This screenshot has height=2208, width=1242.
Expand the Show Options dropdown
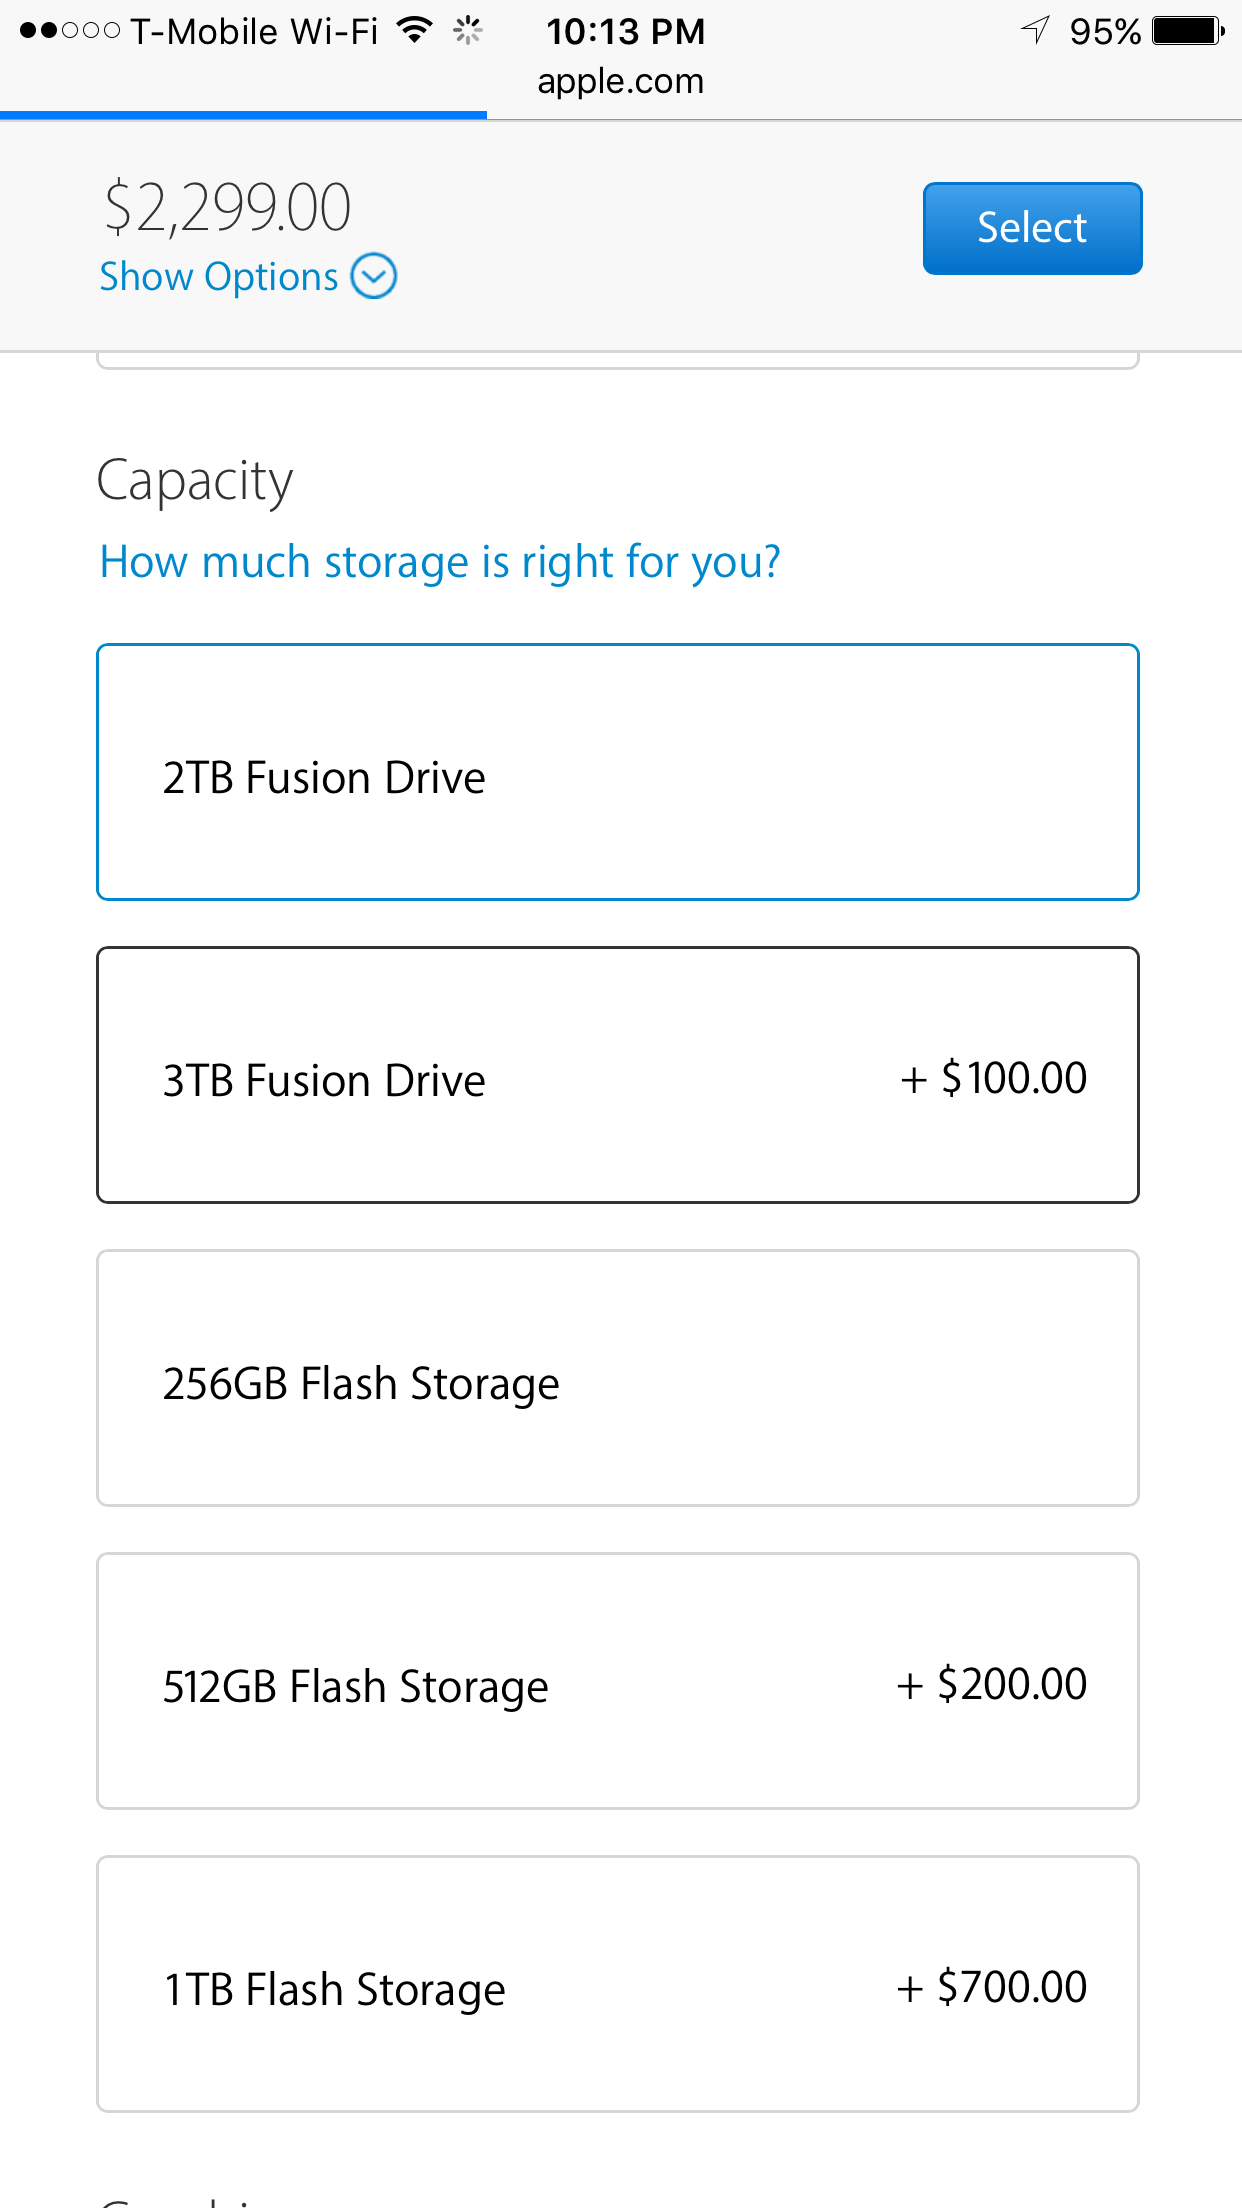[219, 277]
